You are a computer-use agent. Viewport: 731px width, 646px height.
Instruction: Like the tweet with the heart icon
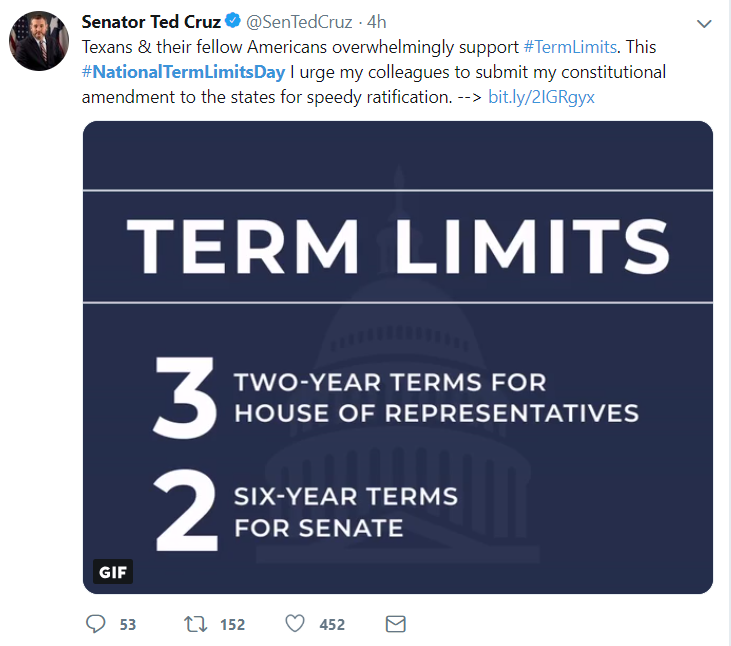pos(295,624)
